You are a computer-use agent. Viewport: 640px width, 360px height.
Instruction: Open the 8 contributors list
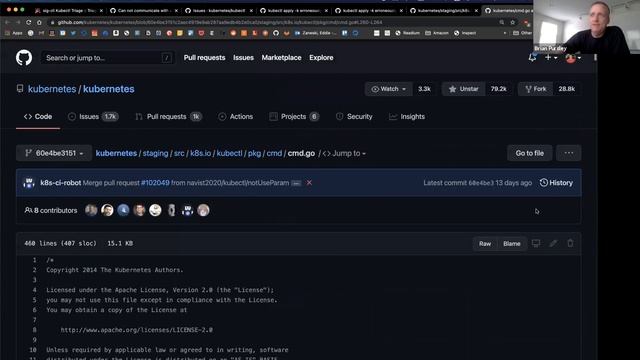pos(51,211)
